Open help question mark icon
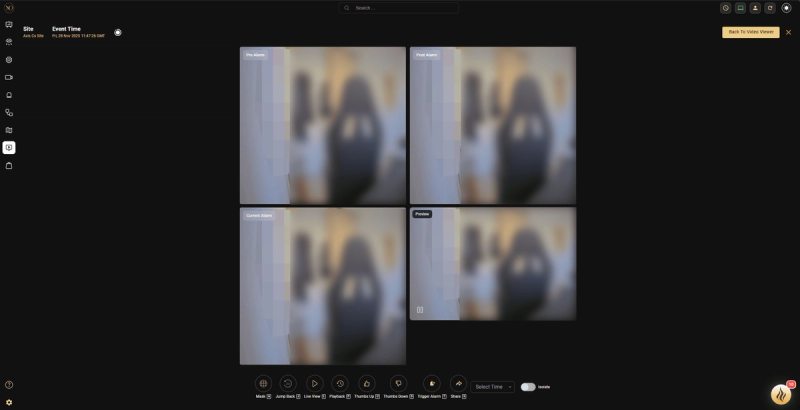 click(9, 385)
